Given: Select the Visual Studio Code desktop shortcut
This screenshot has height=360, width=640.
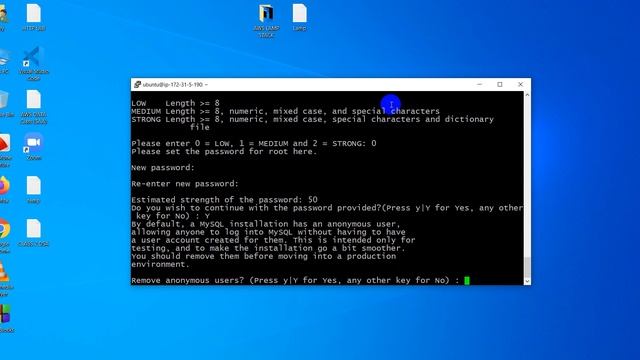Looking at the screenshot, I should 33,63.
